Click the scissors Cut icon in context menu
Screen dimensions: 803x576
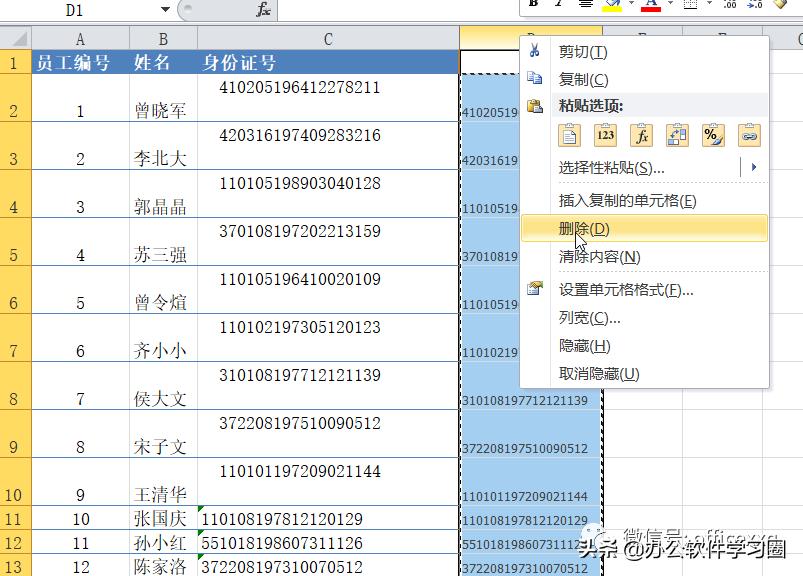pos(536,51)
